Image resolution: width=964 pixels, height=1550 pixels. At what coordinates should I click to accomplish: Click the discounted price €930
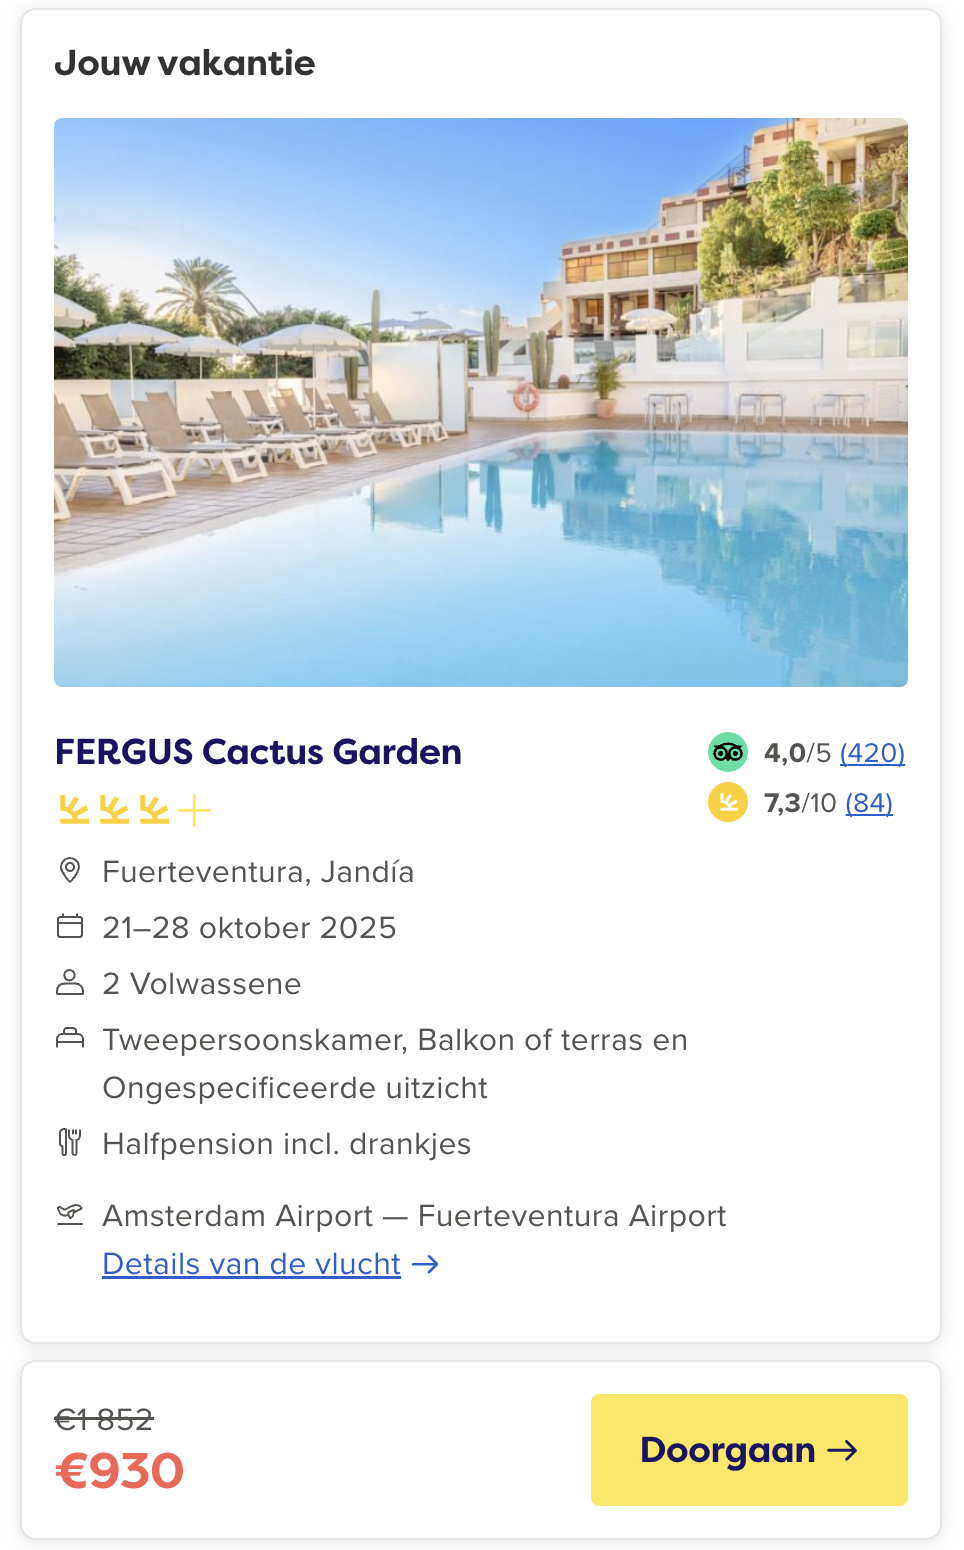click(x=120, y=1471)
